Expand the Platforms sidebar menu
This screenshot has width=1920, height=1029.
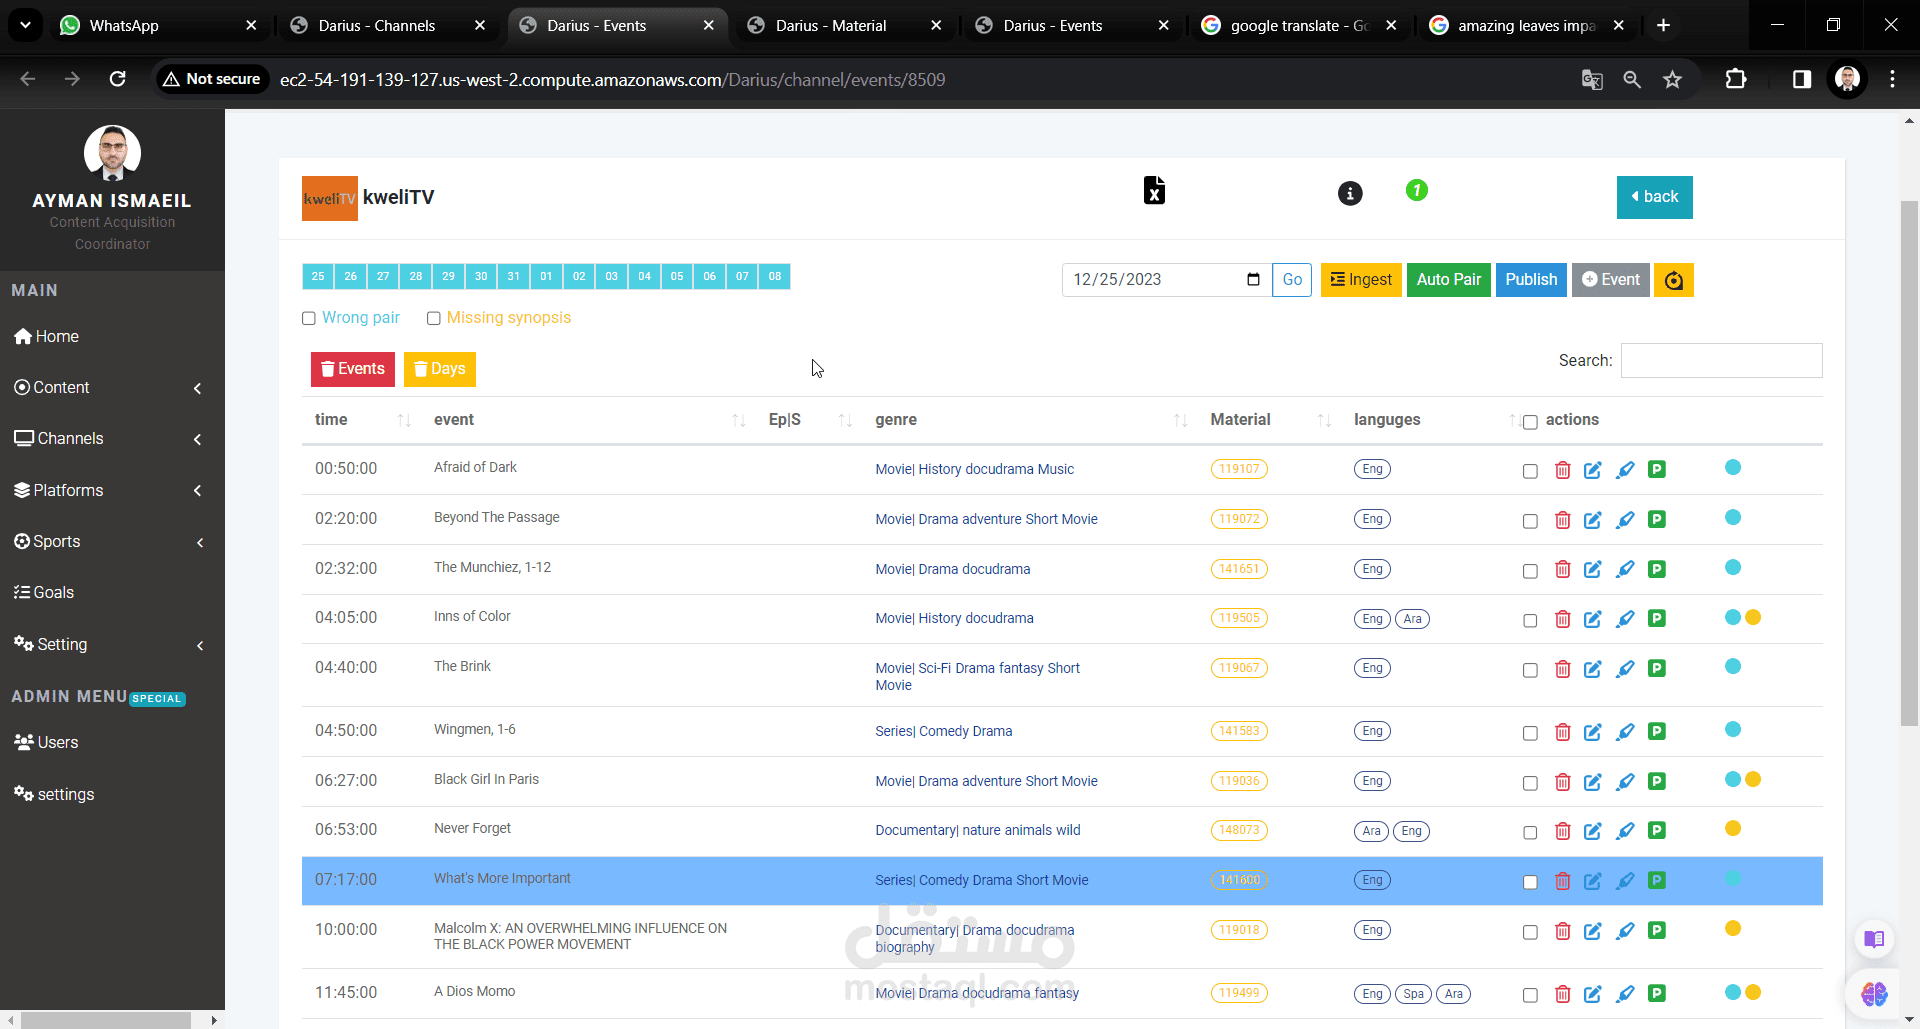[x=112, y=490]
